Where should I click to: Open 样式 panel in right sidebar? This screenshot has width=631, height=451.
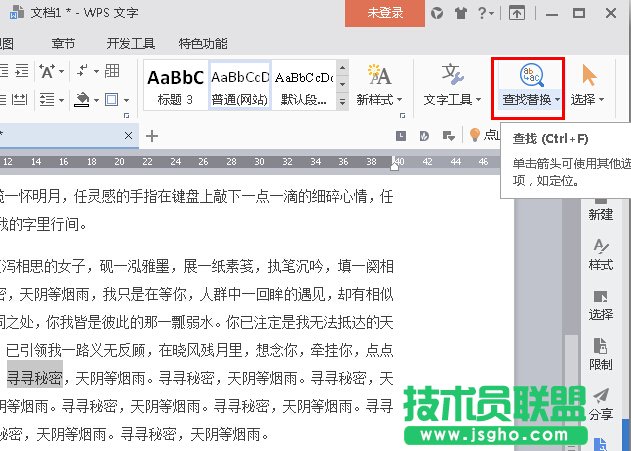click(600, 255)
